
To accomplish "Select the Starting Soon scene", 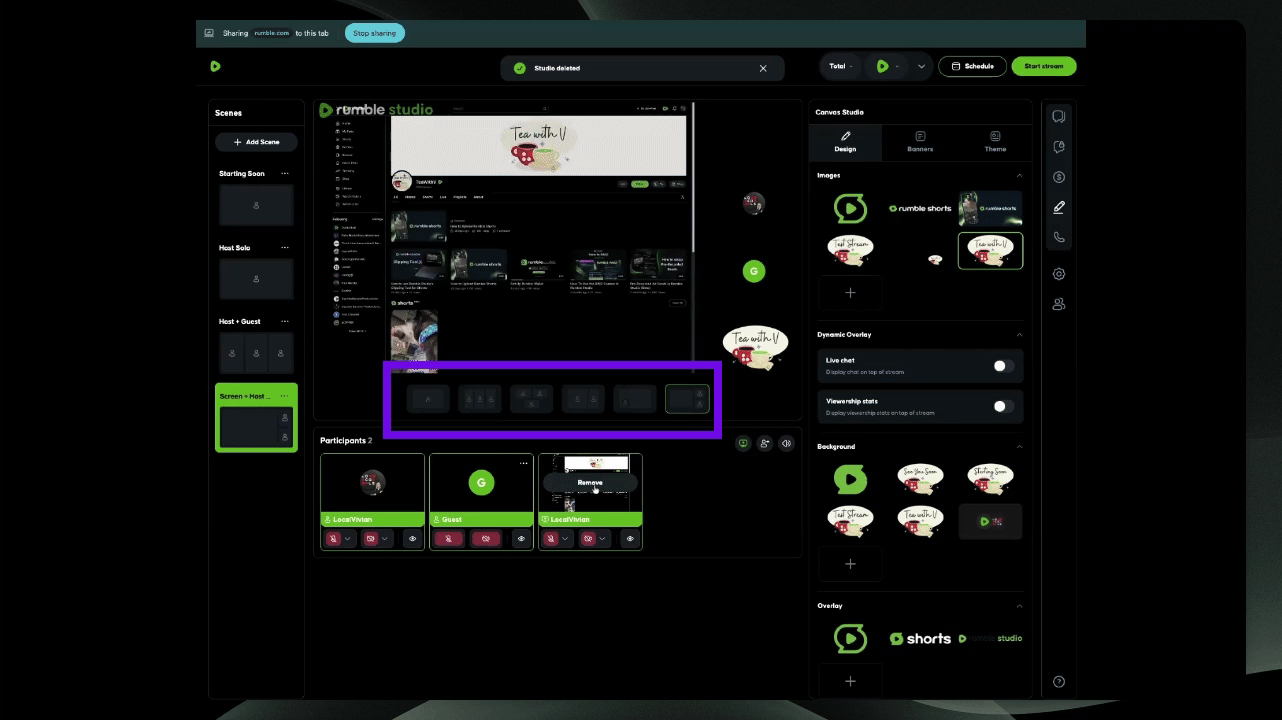I will tap(256, 205).
